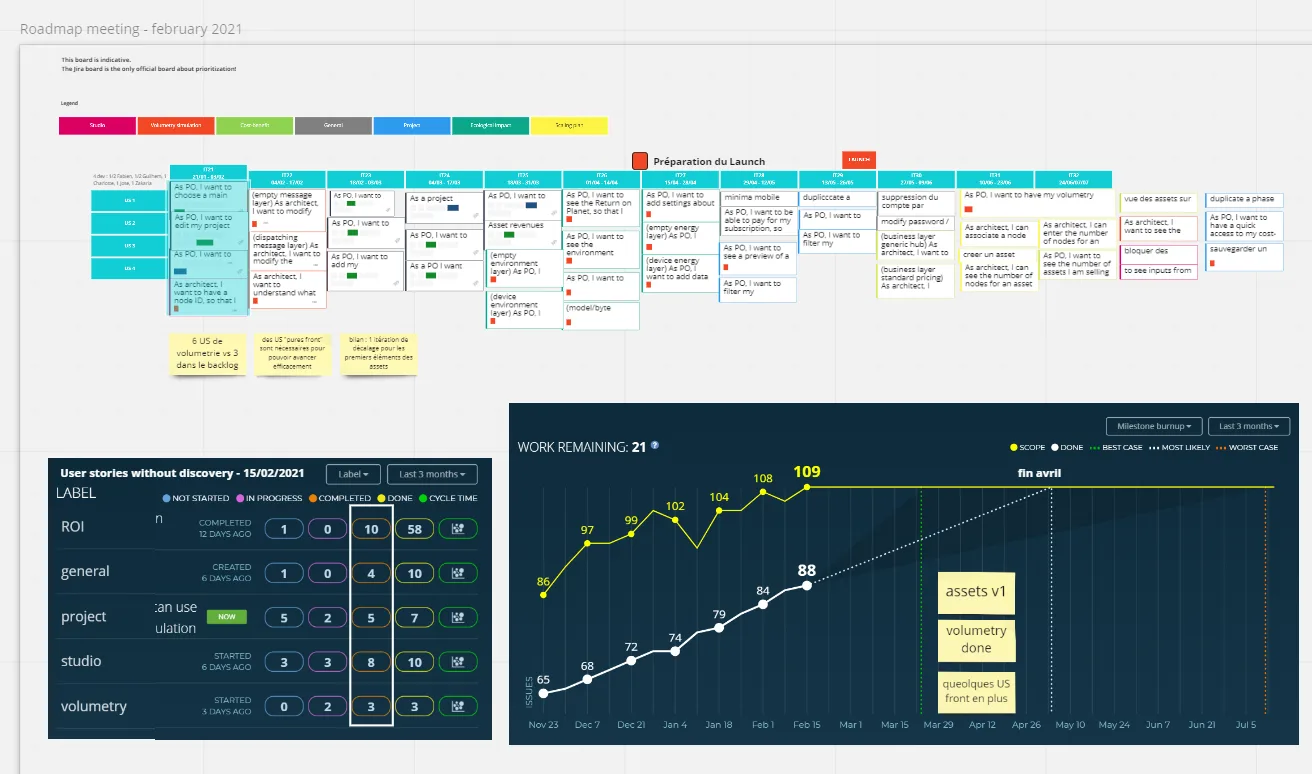Select the 'creer un asset' card

coord(998,254)
